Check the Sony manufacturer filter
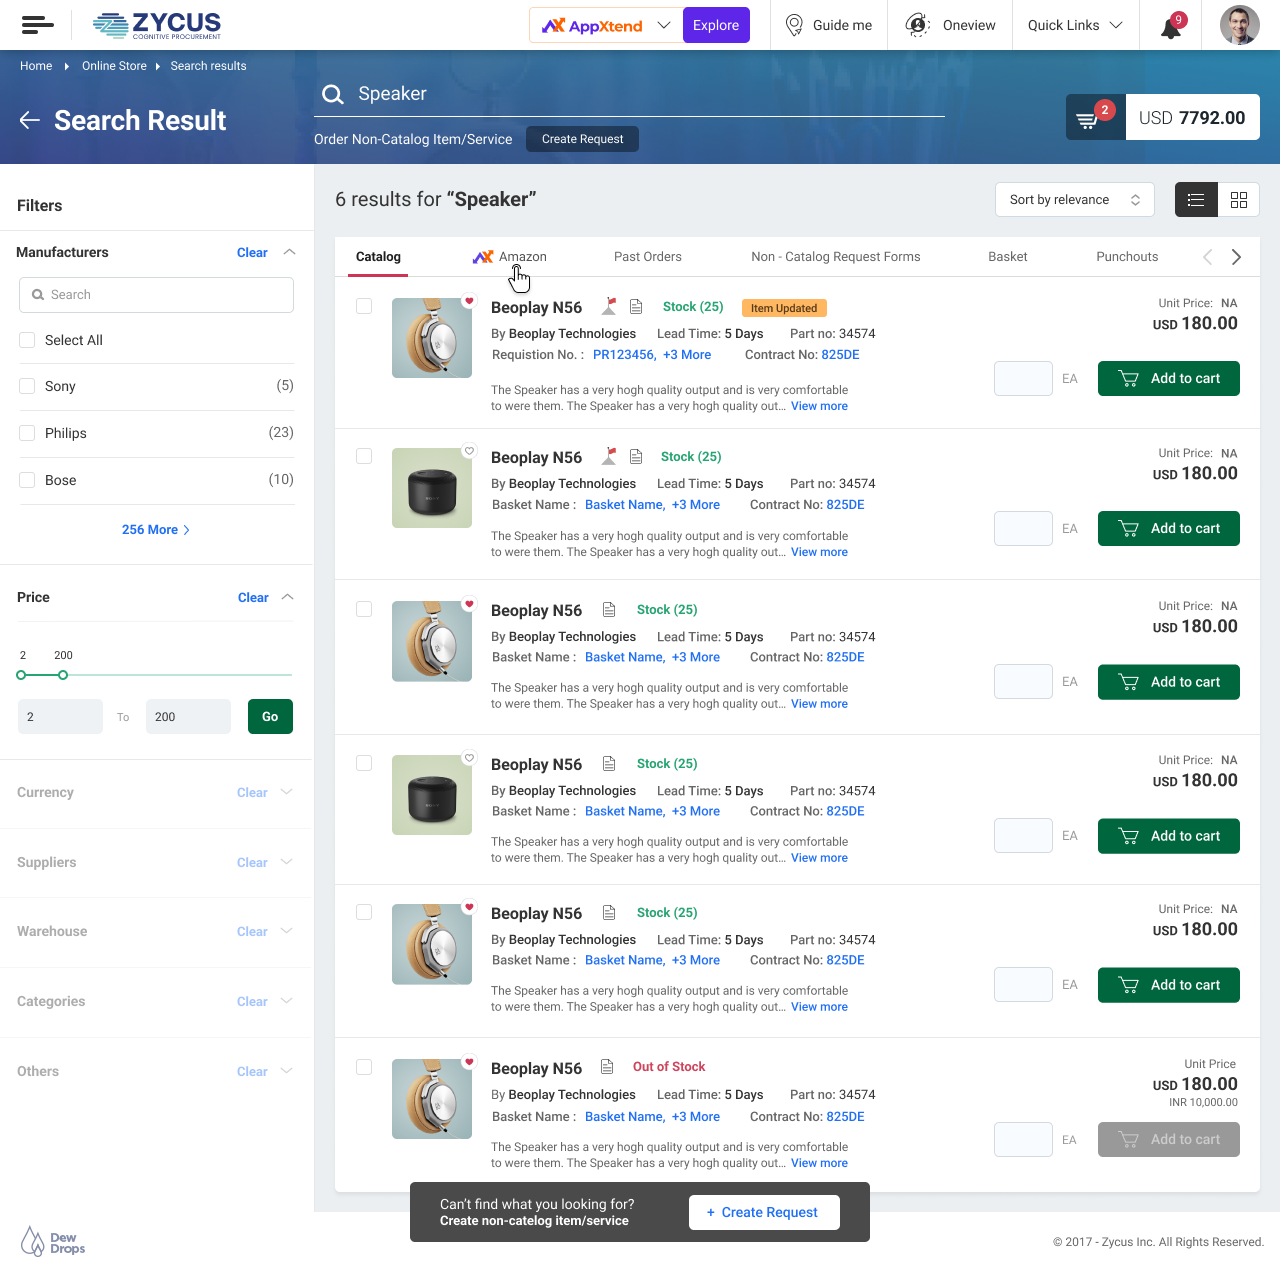This screenshot has height=1272, width=1280. click(27, 386)
